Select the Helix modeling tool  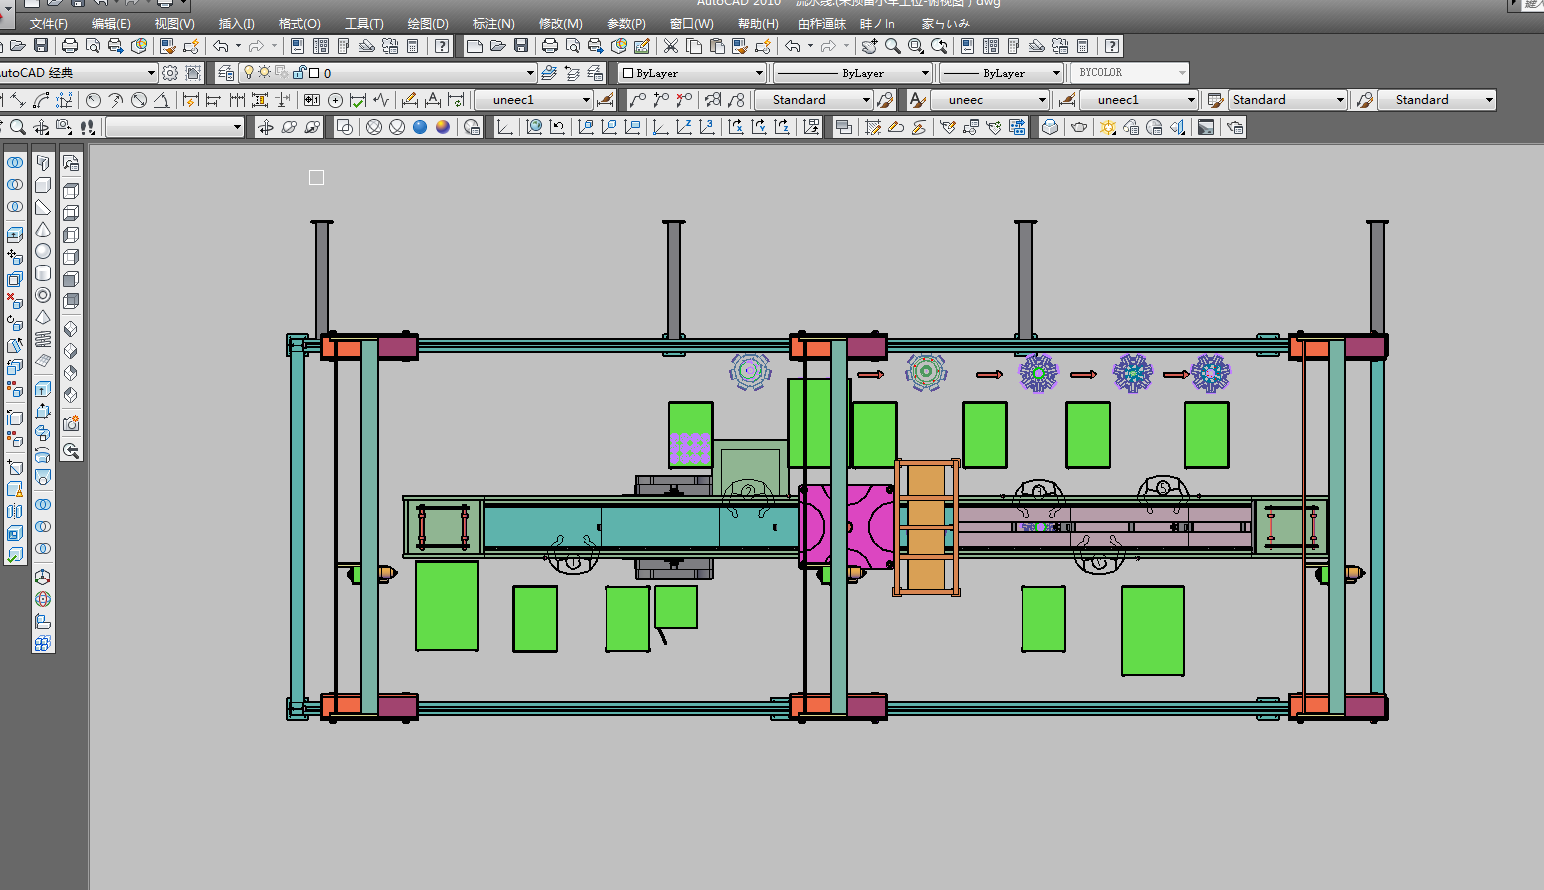click(x=43, y=339)
